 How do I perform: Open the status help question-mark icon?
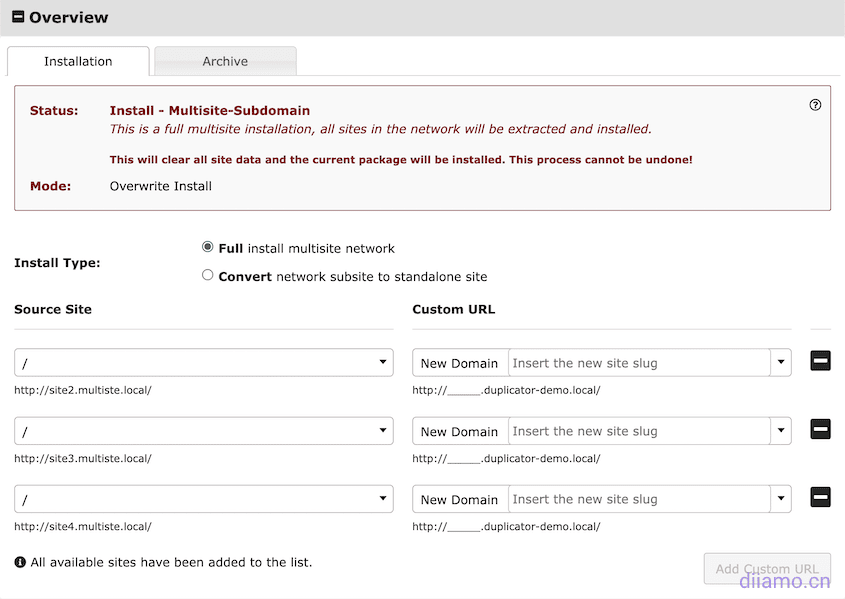click(815, 105)
